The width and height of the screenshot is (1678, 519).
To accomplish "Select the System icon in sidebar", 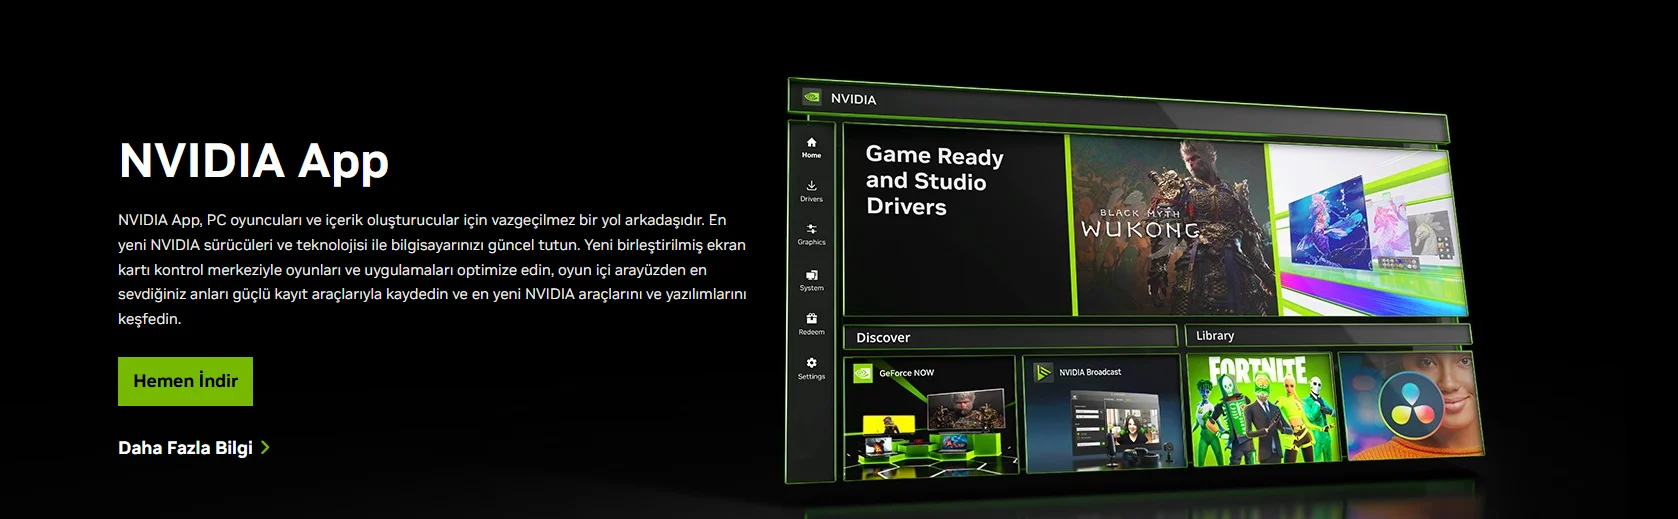I will coord(811,275).
